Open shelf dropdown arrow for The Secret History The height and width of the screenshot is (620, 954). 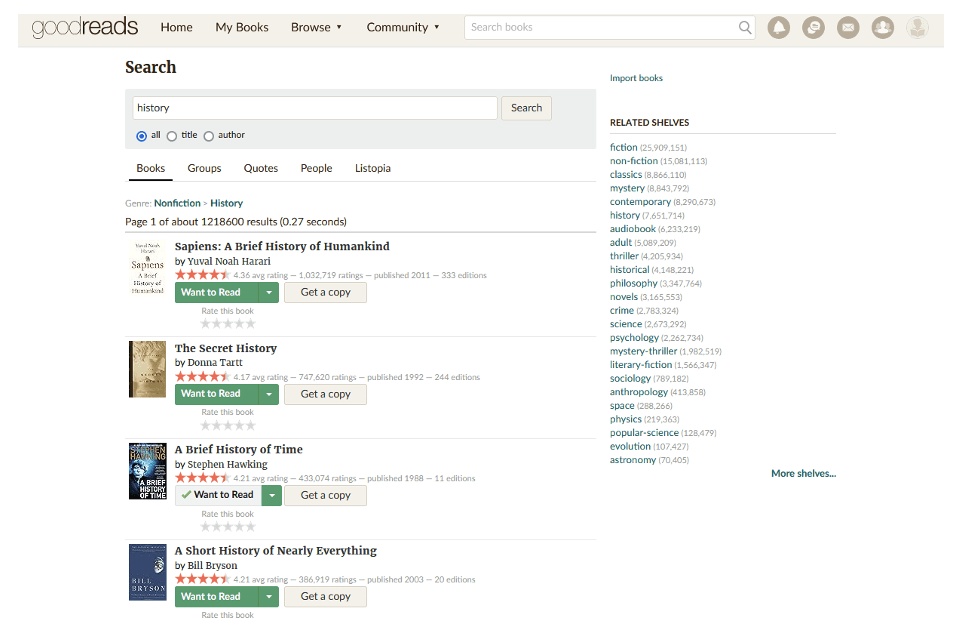(x=268, y=394)
